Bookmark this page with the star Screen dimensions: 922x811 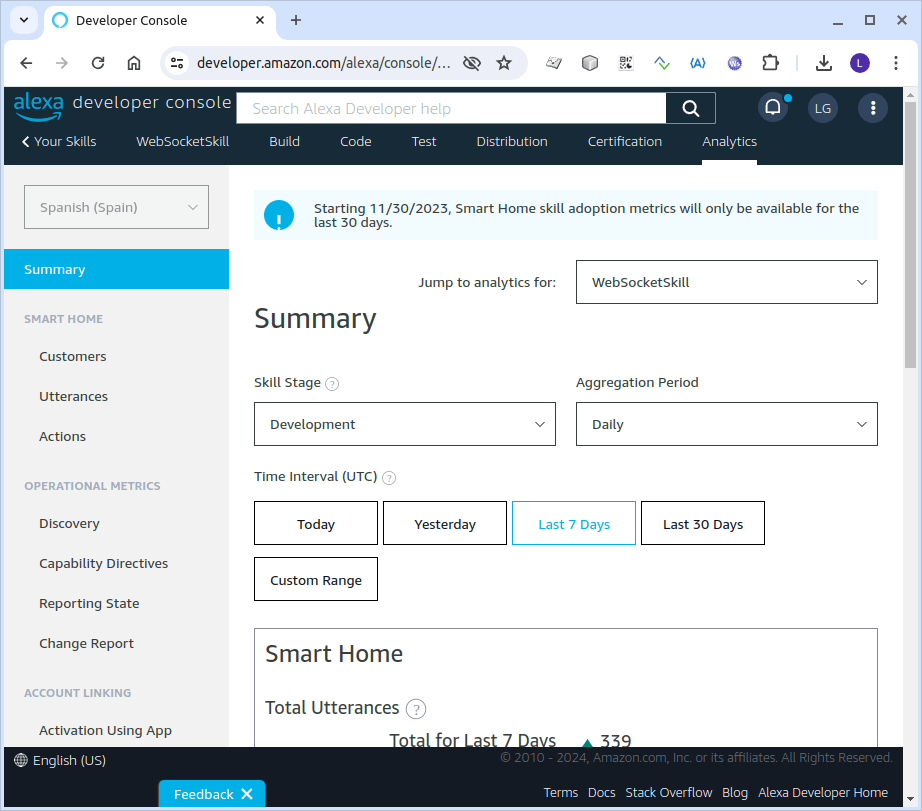tap(504, 63)
